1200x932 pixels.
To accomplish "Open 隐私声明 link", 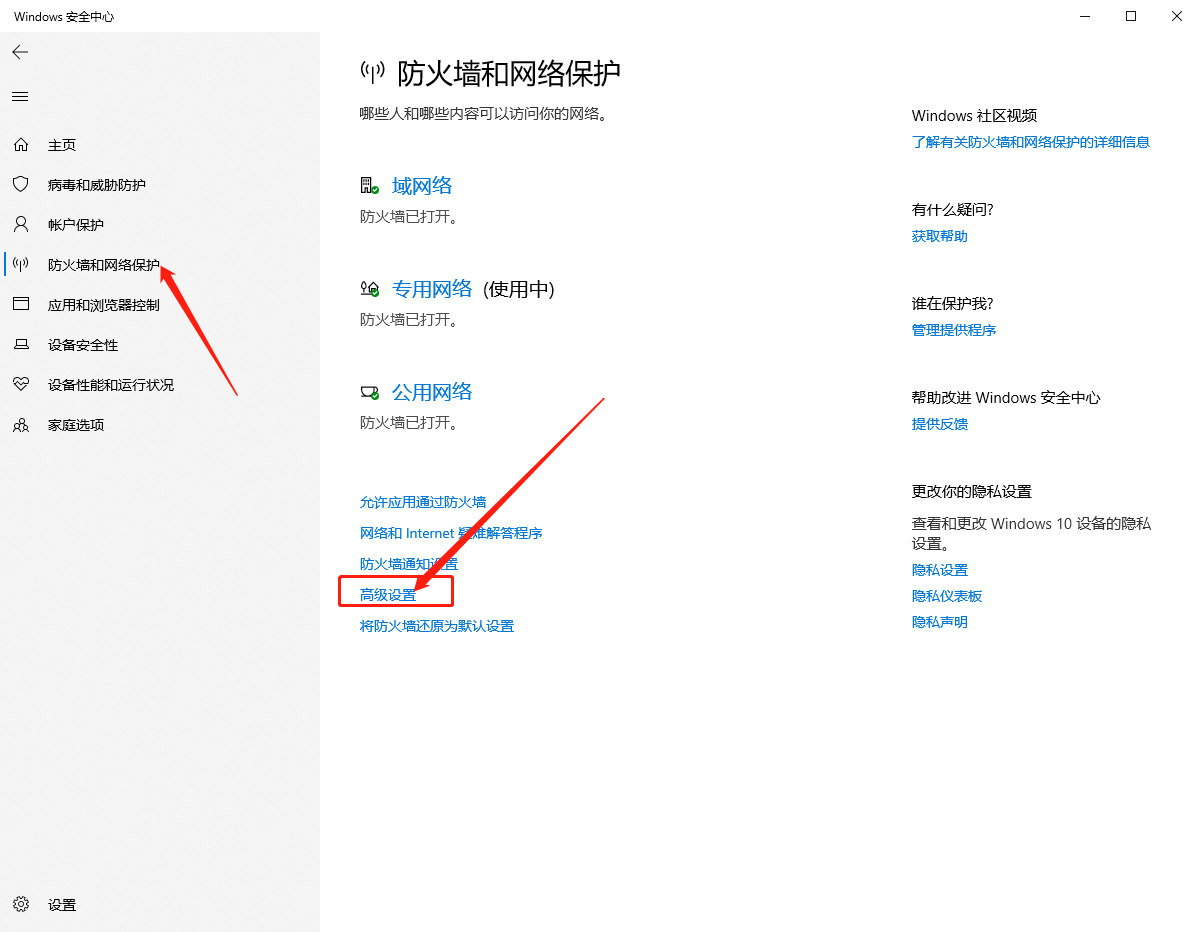I will pyautogui.click(x=940, y=622).
